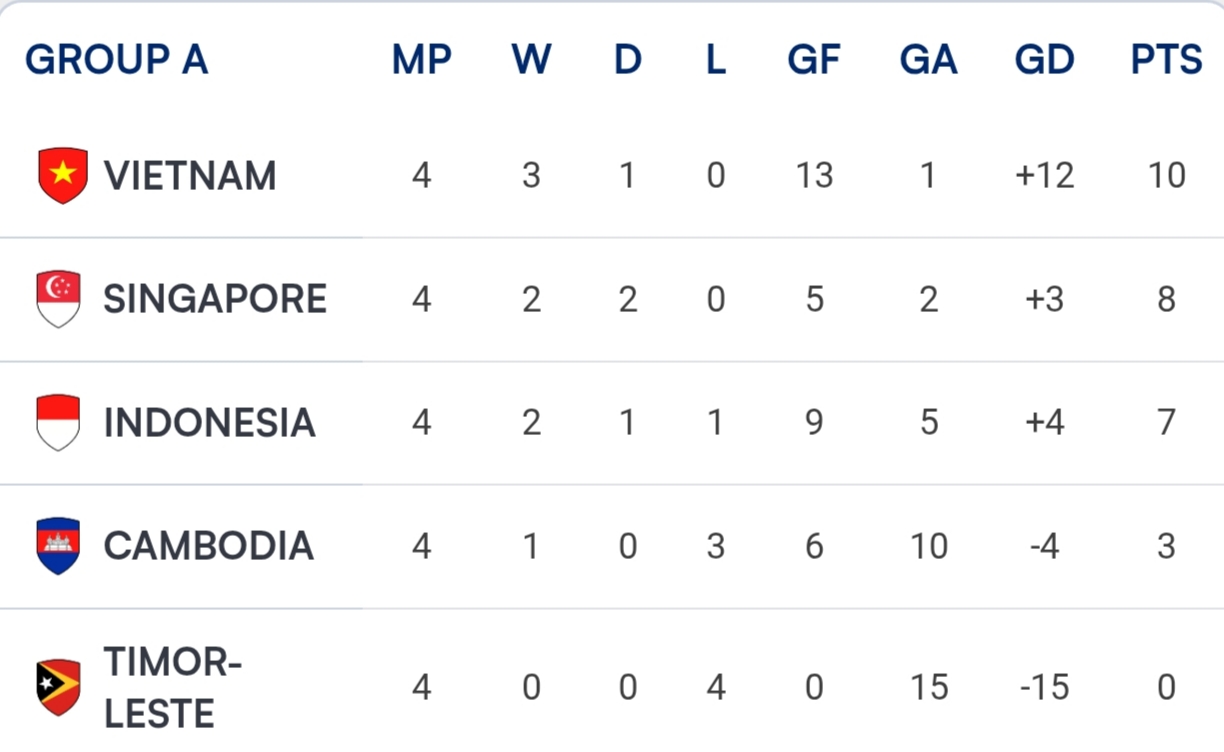This screenshot has height=752, width=1224.
Task: Click the Cambodia flag shield icon
Action: click(x=58, y=546)
